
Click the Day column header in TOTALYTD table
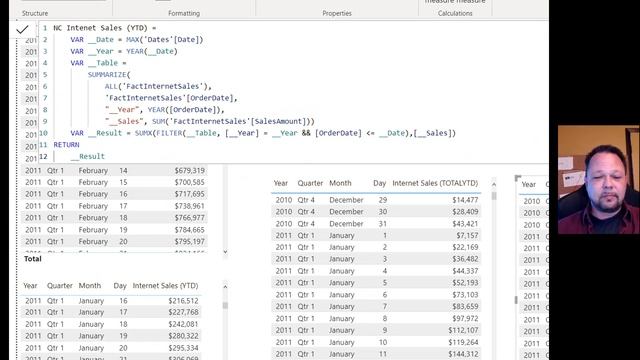pos(380,183)
